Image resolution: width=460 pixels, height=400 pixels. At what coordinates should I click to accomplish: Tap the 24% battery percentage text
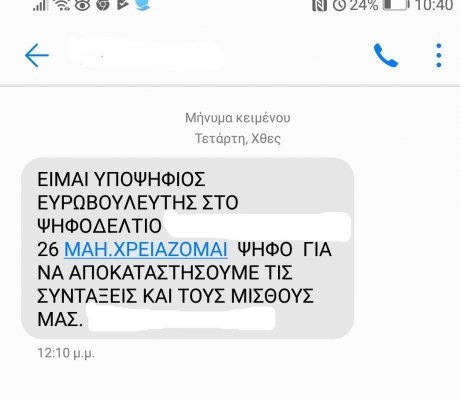tap(364, 5)
